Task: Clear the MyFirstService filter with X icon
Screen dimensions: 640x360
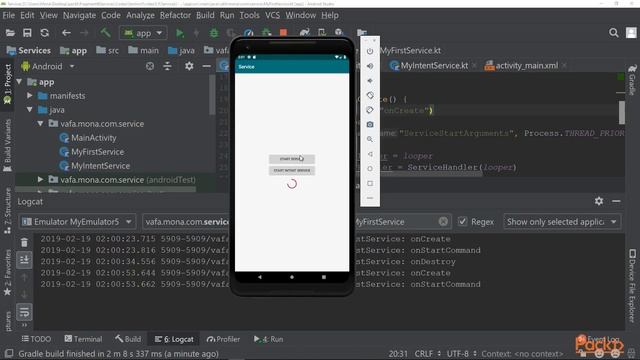Action: pos(443,221)
